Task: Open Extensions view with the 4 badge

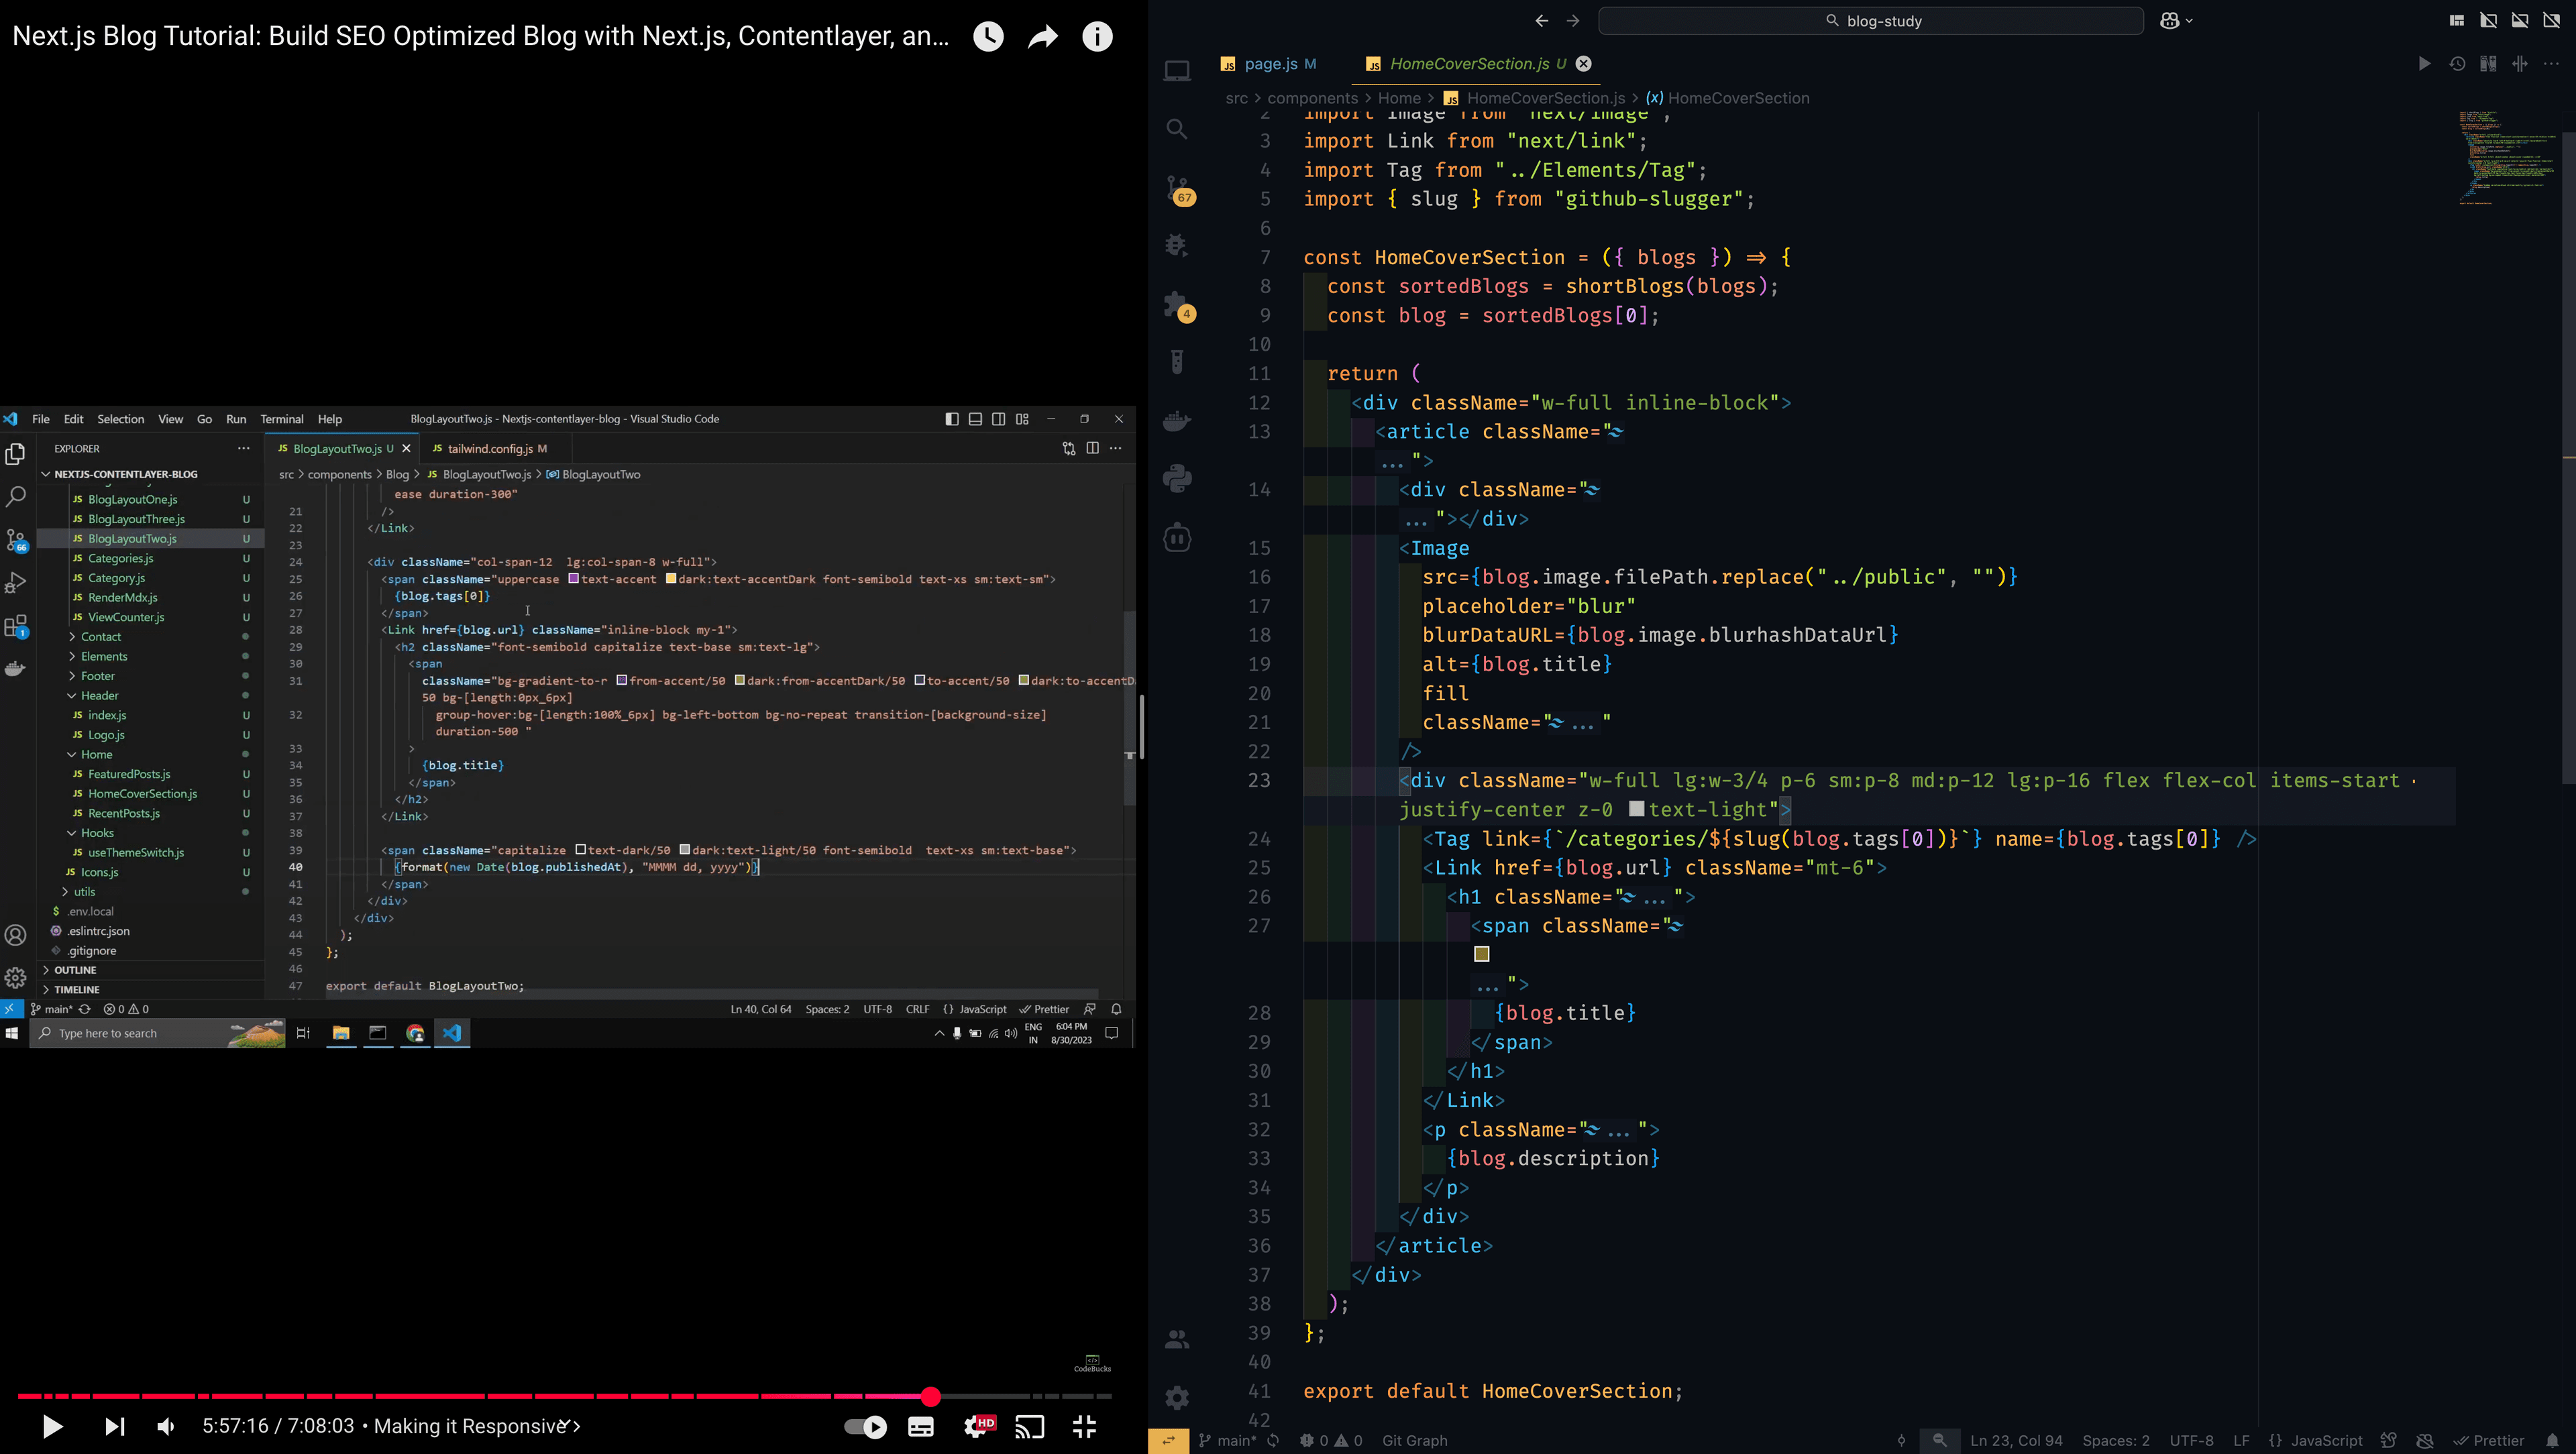Action: pyautogui.click(x=1179, y=306)
